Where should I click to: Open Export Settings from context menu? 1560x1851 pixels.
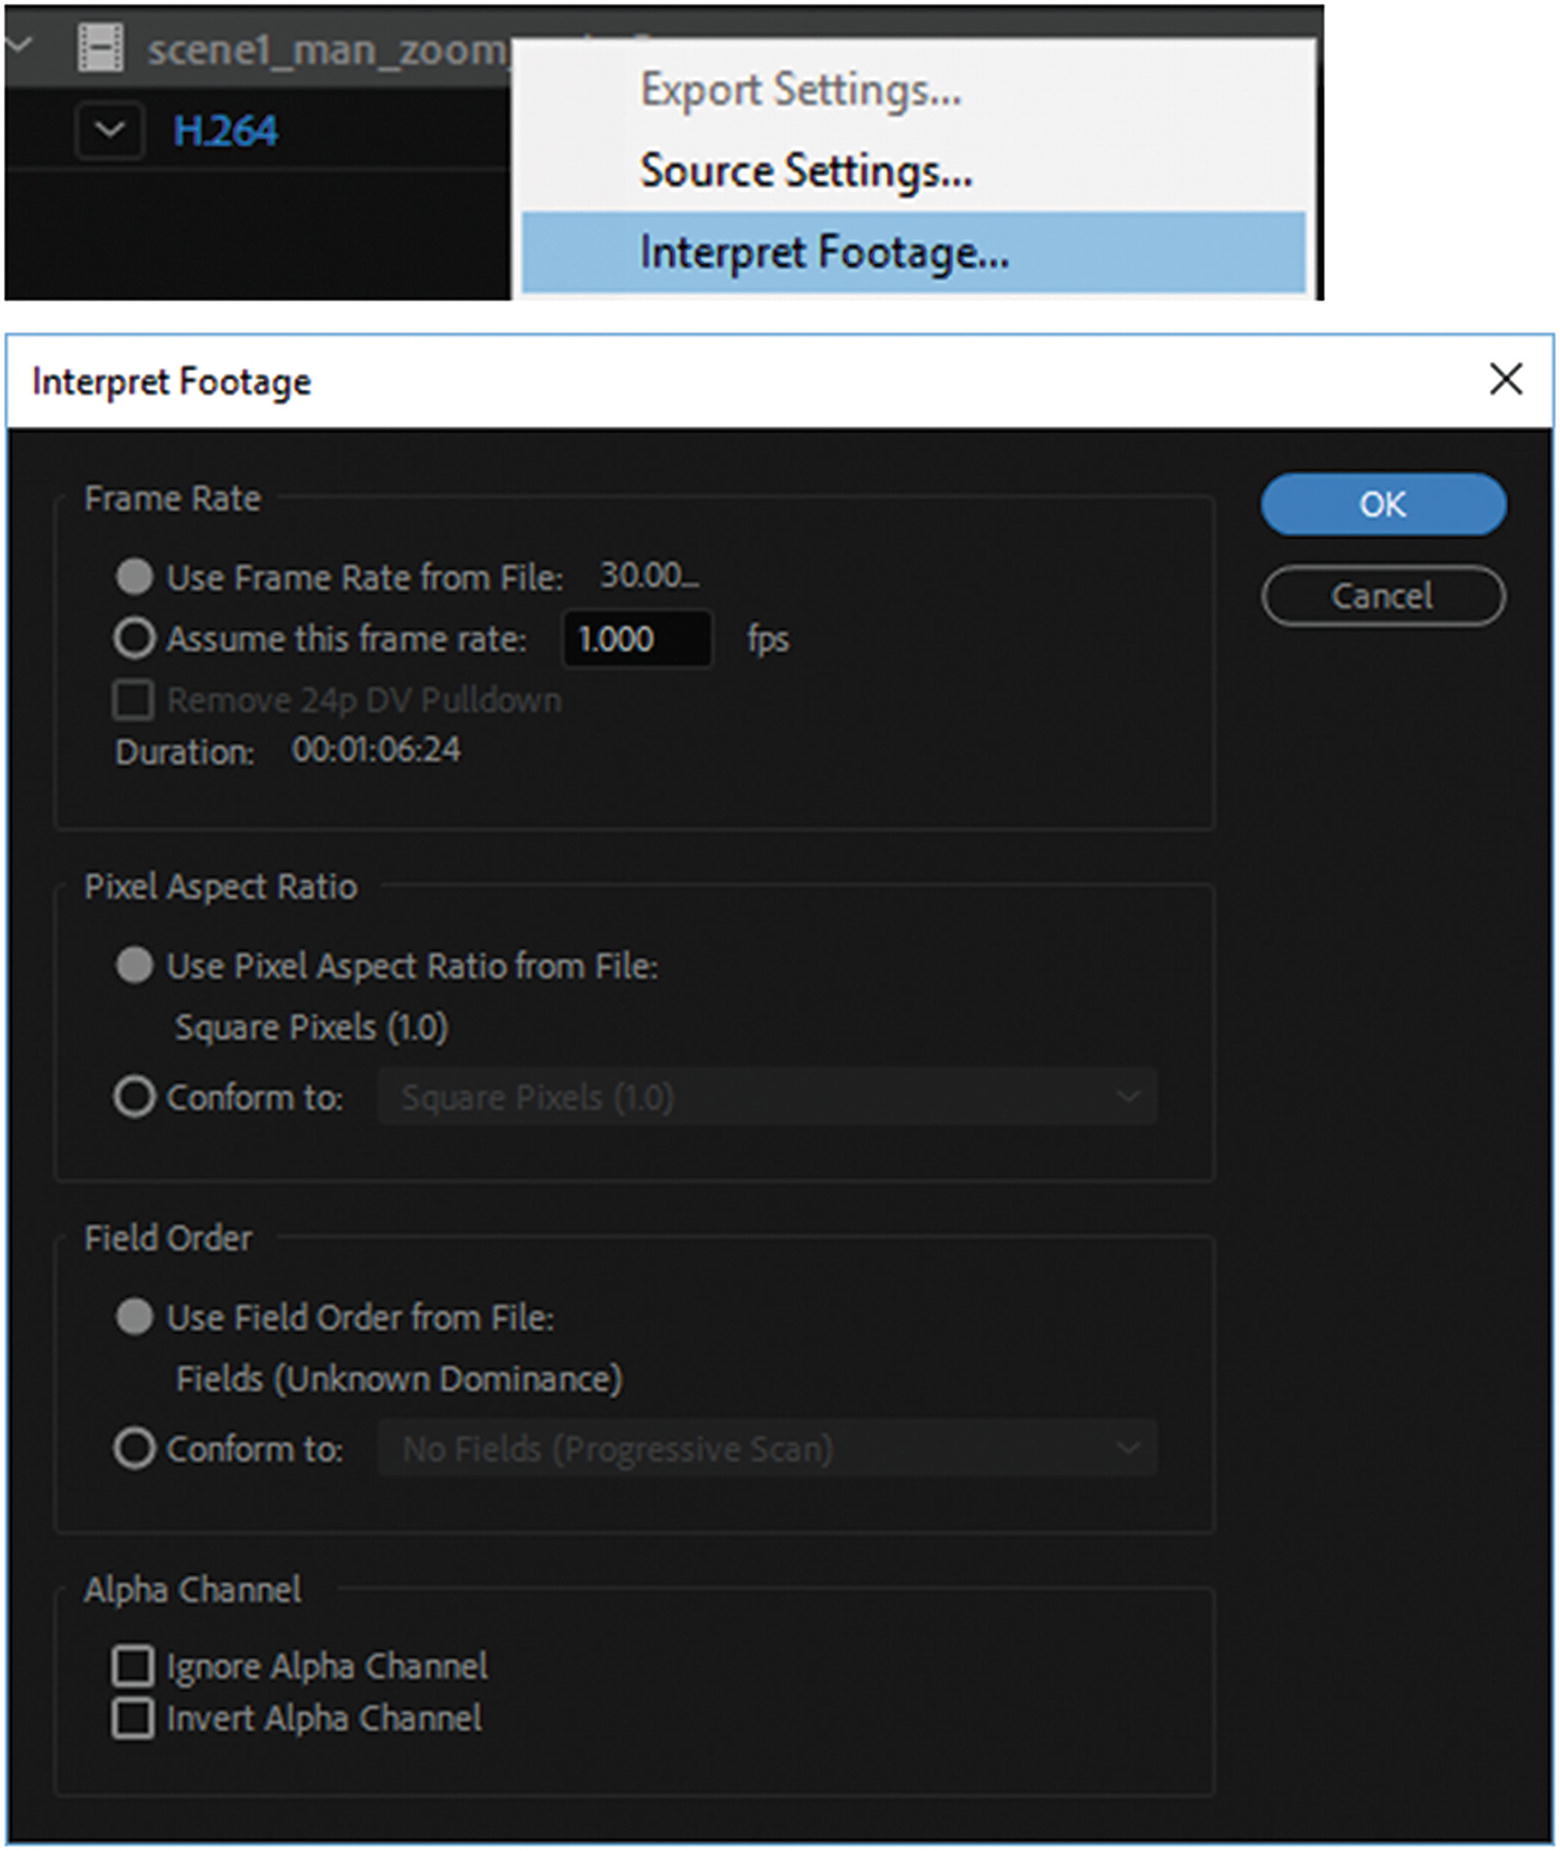[x=800, y=90]
